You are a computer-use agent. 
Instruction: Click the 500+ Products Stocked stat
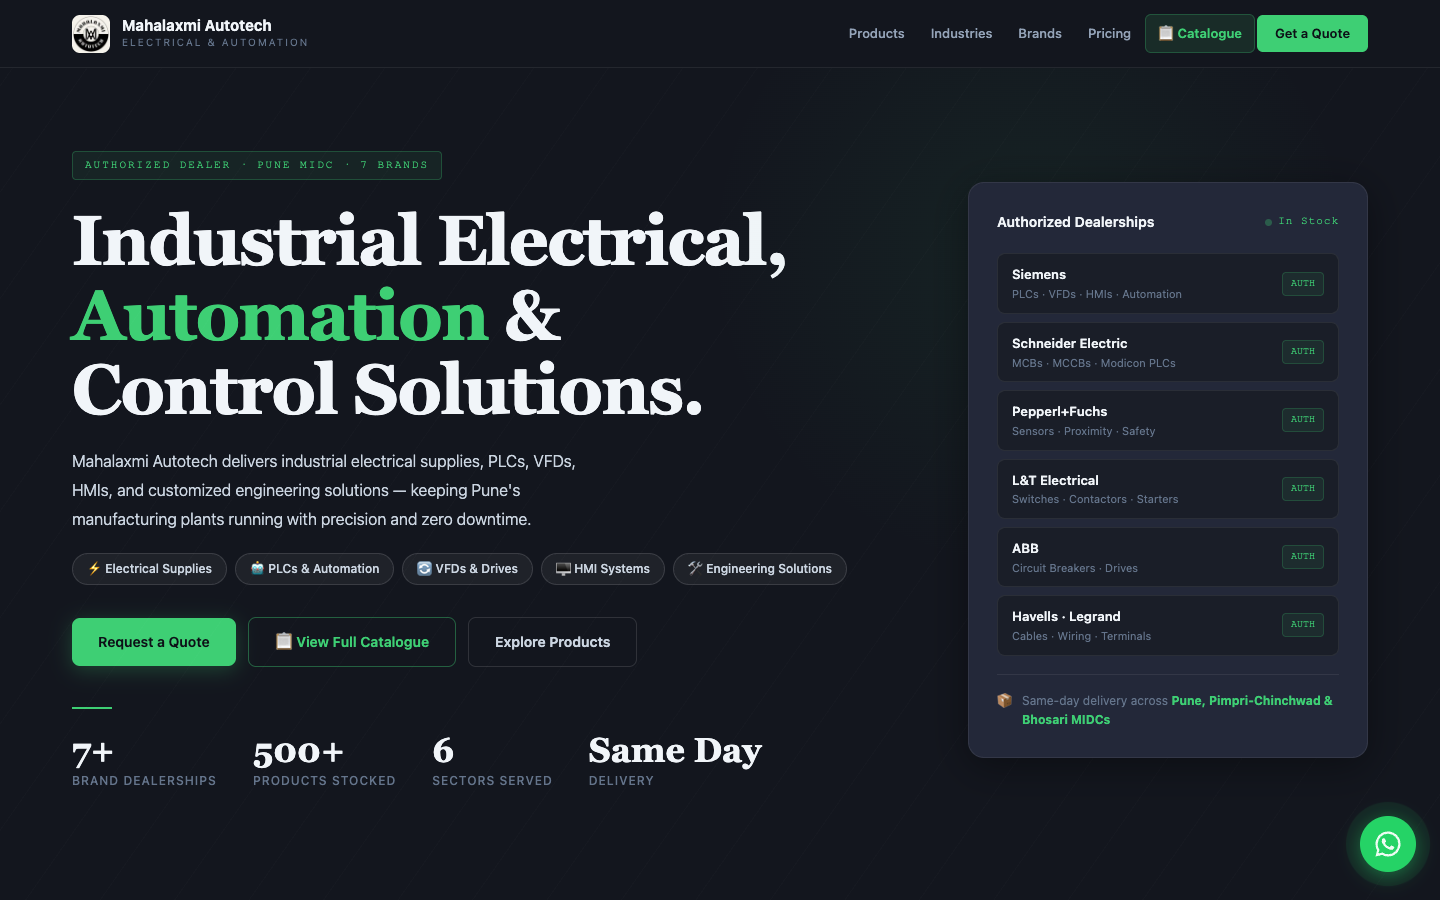[x=324, y=763]
